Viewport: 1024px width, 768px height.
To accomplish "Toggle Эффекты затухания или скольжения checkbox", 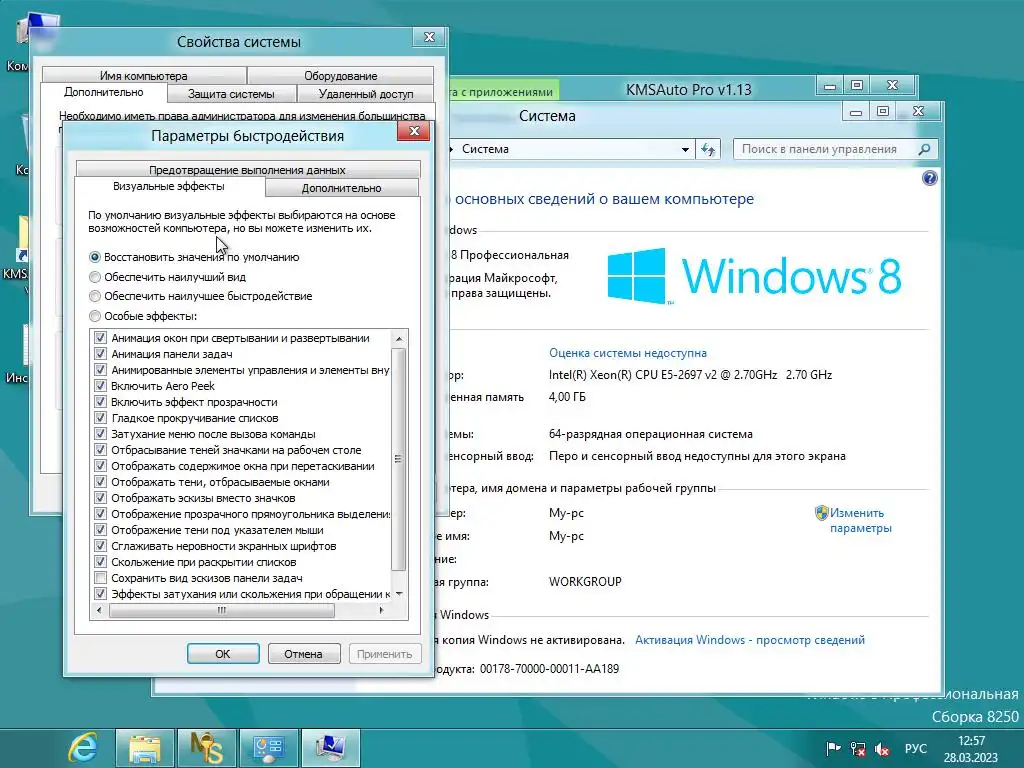I will tap(100, 594).
